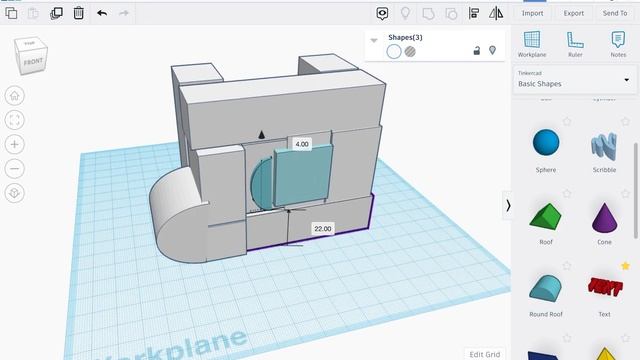Click the view cube FRONT face
The image size is (640, 360).
(x=33, y=62)
